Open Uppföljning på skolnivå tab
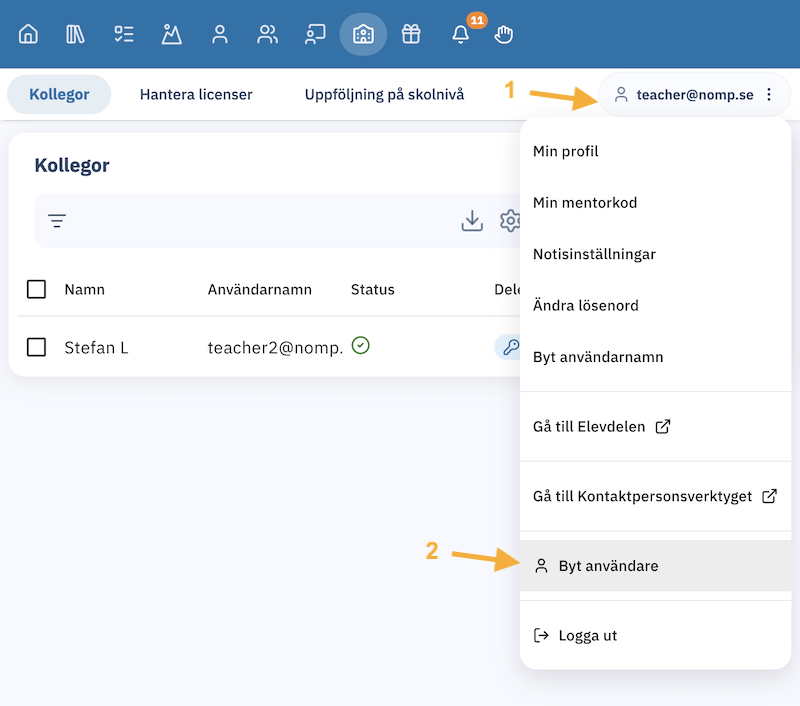800x706 pixels. point(384,95)
